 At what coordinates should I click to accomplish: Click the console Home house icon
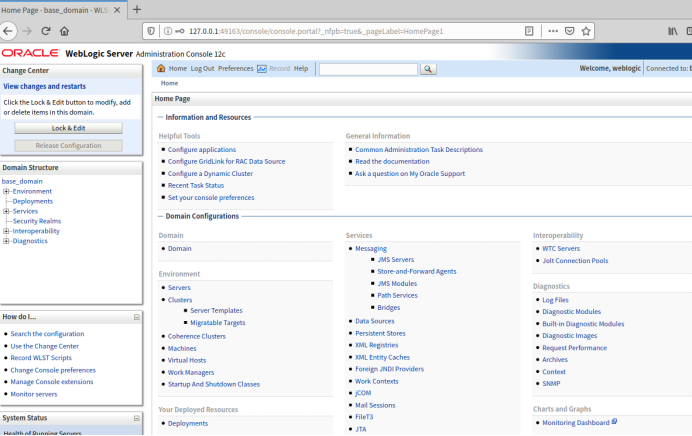(161, 68)
